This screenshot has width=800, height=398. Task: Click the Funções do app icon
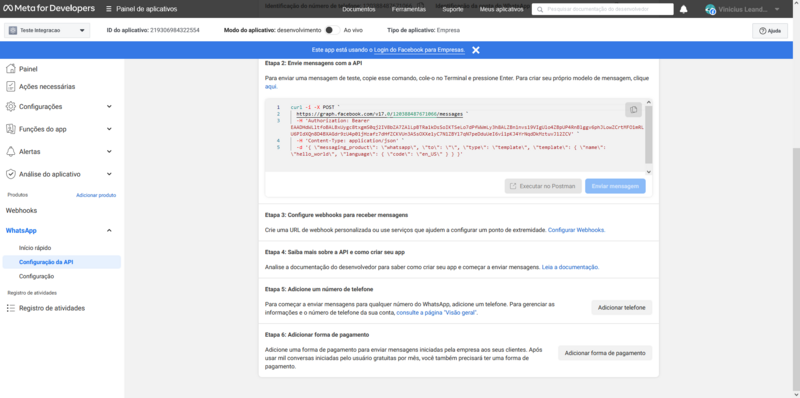(11, 129)
